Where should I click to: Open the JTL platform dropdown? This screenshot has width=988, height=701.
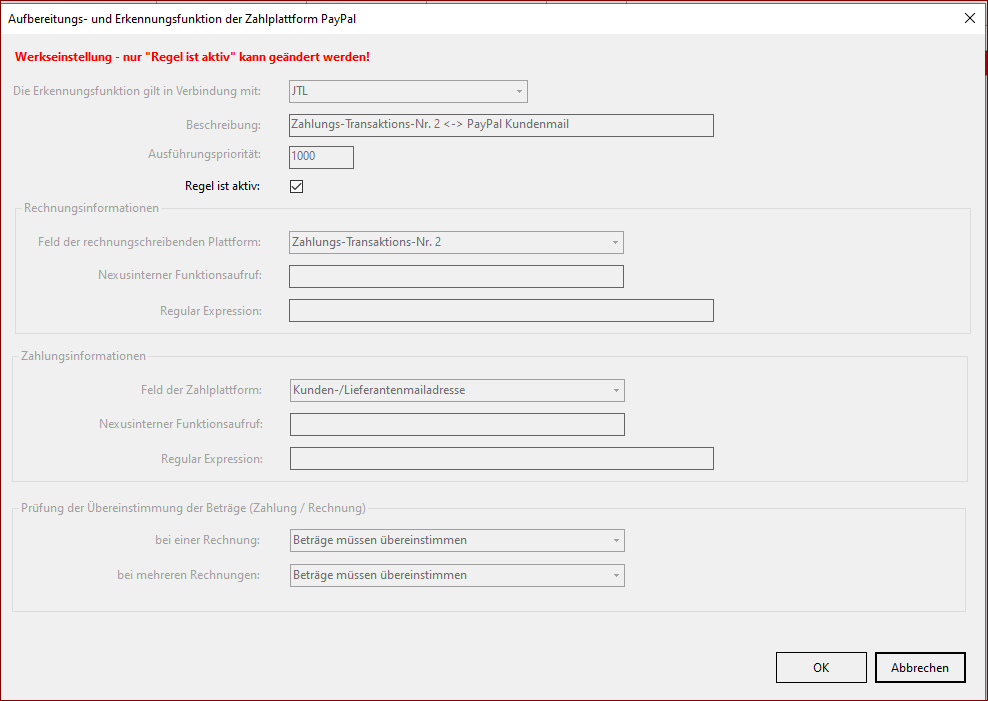coord(408,92)
